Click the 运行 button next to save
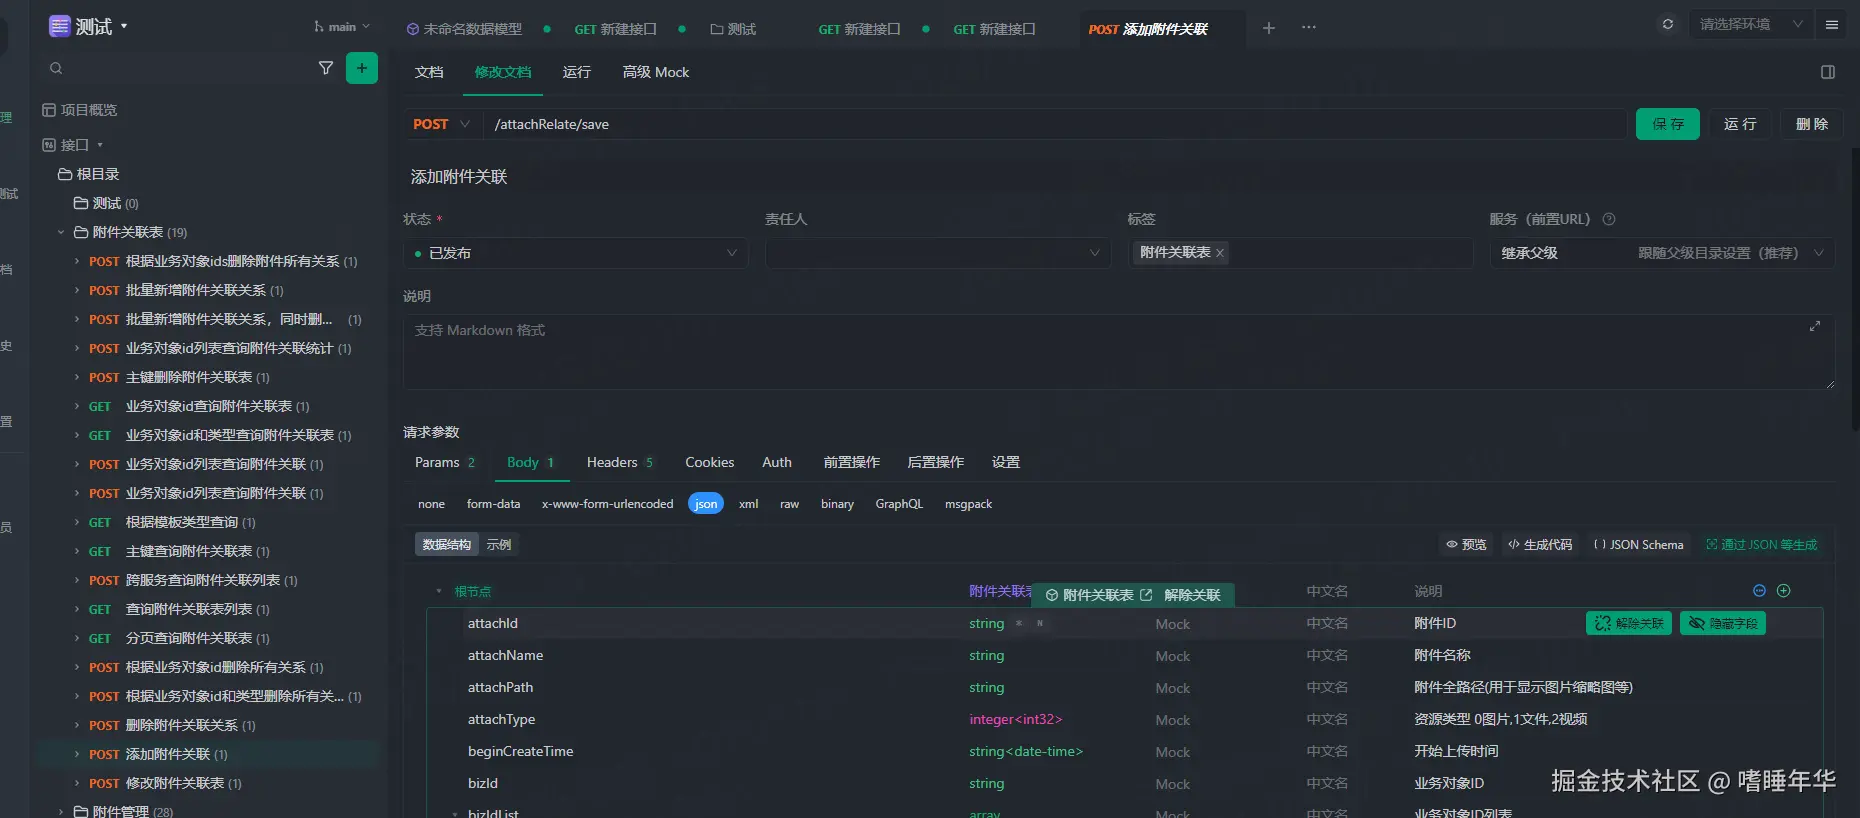The height and width of the screenshot is (818, 1860). 1740,124
